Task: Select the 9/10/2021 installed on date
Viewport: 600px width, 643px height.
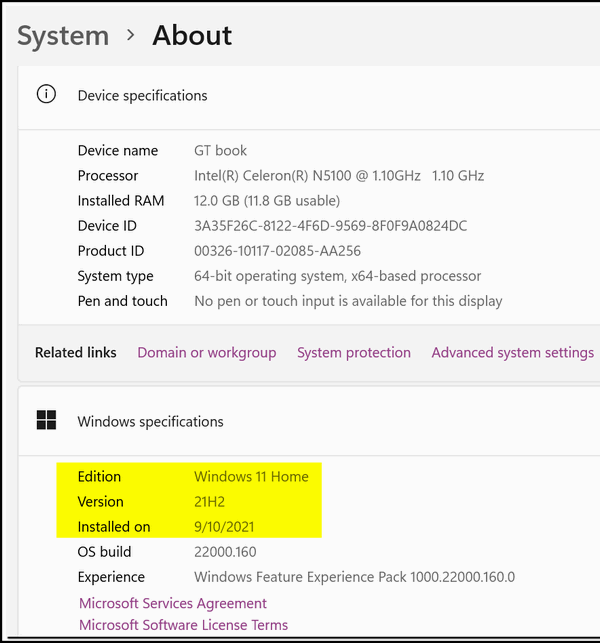Action: point(224,527)
